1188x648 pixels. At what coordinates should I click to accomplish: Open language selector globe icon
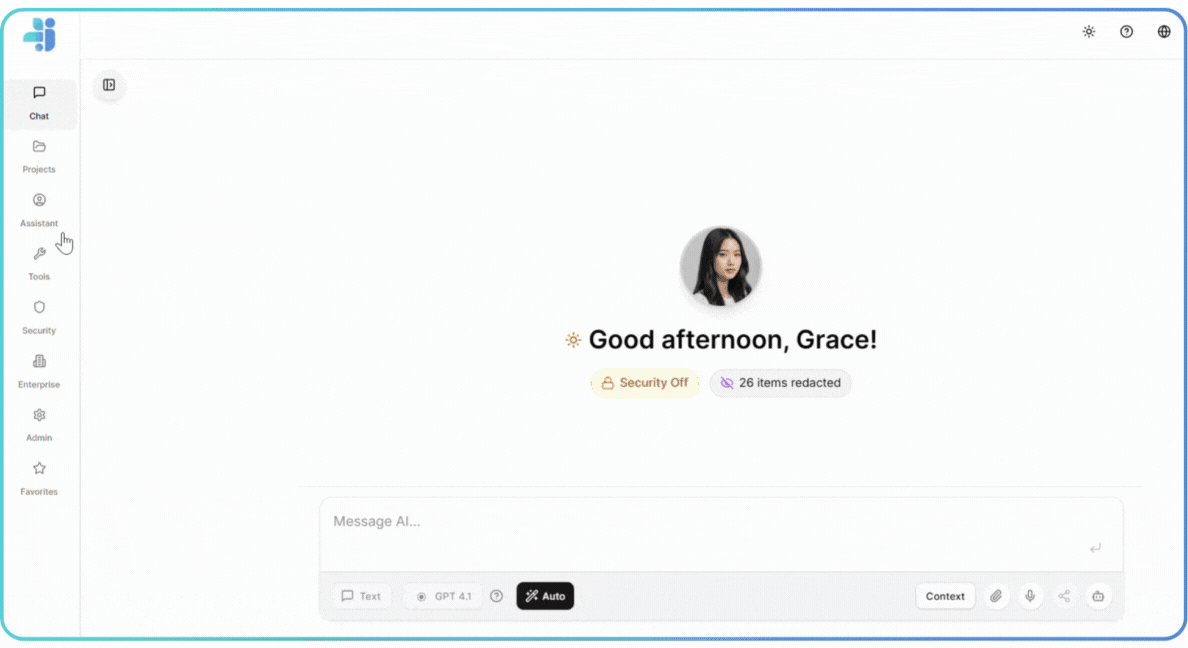click(x=1164, y=32)
